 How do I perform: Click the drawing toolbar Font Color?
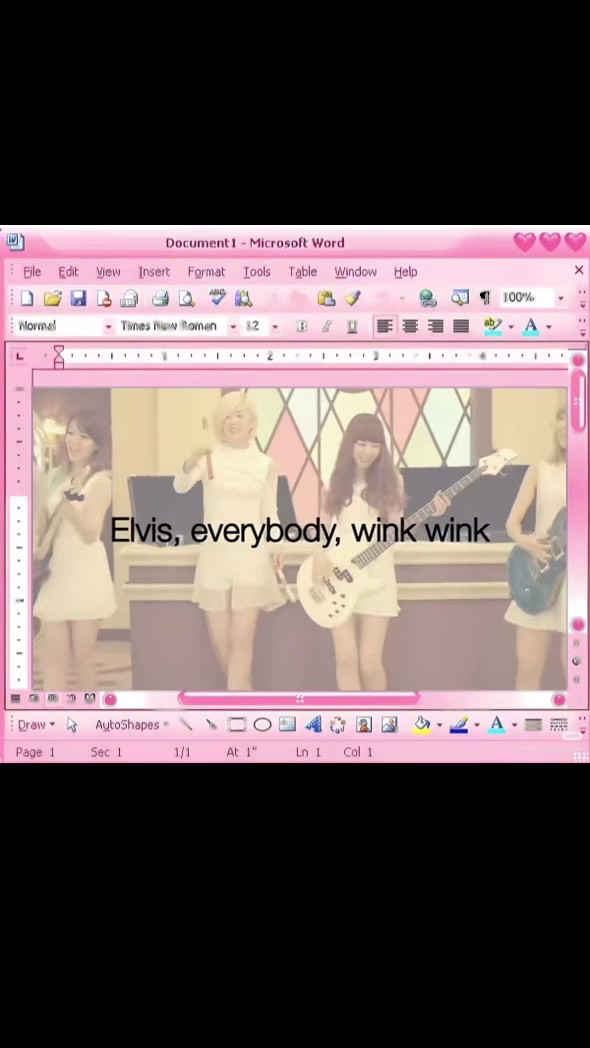[496, 725]
